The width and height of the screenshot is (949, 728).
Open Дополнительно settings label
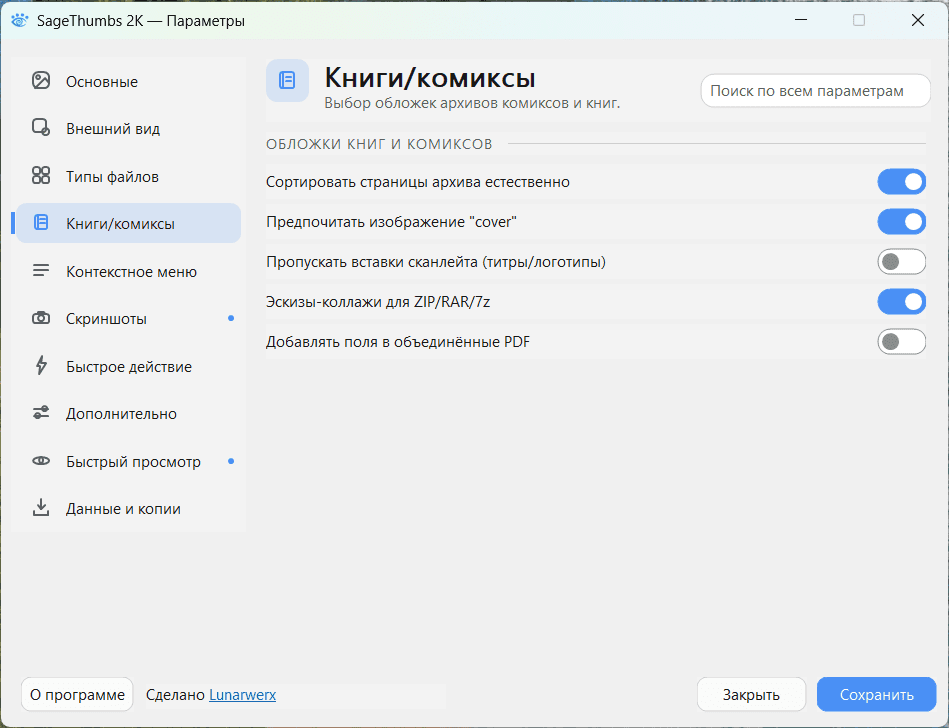pos(121,413)
